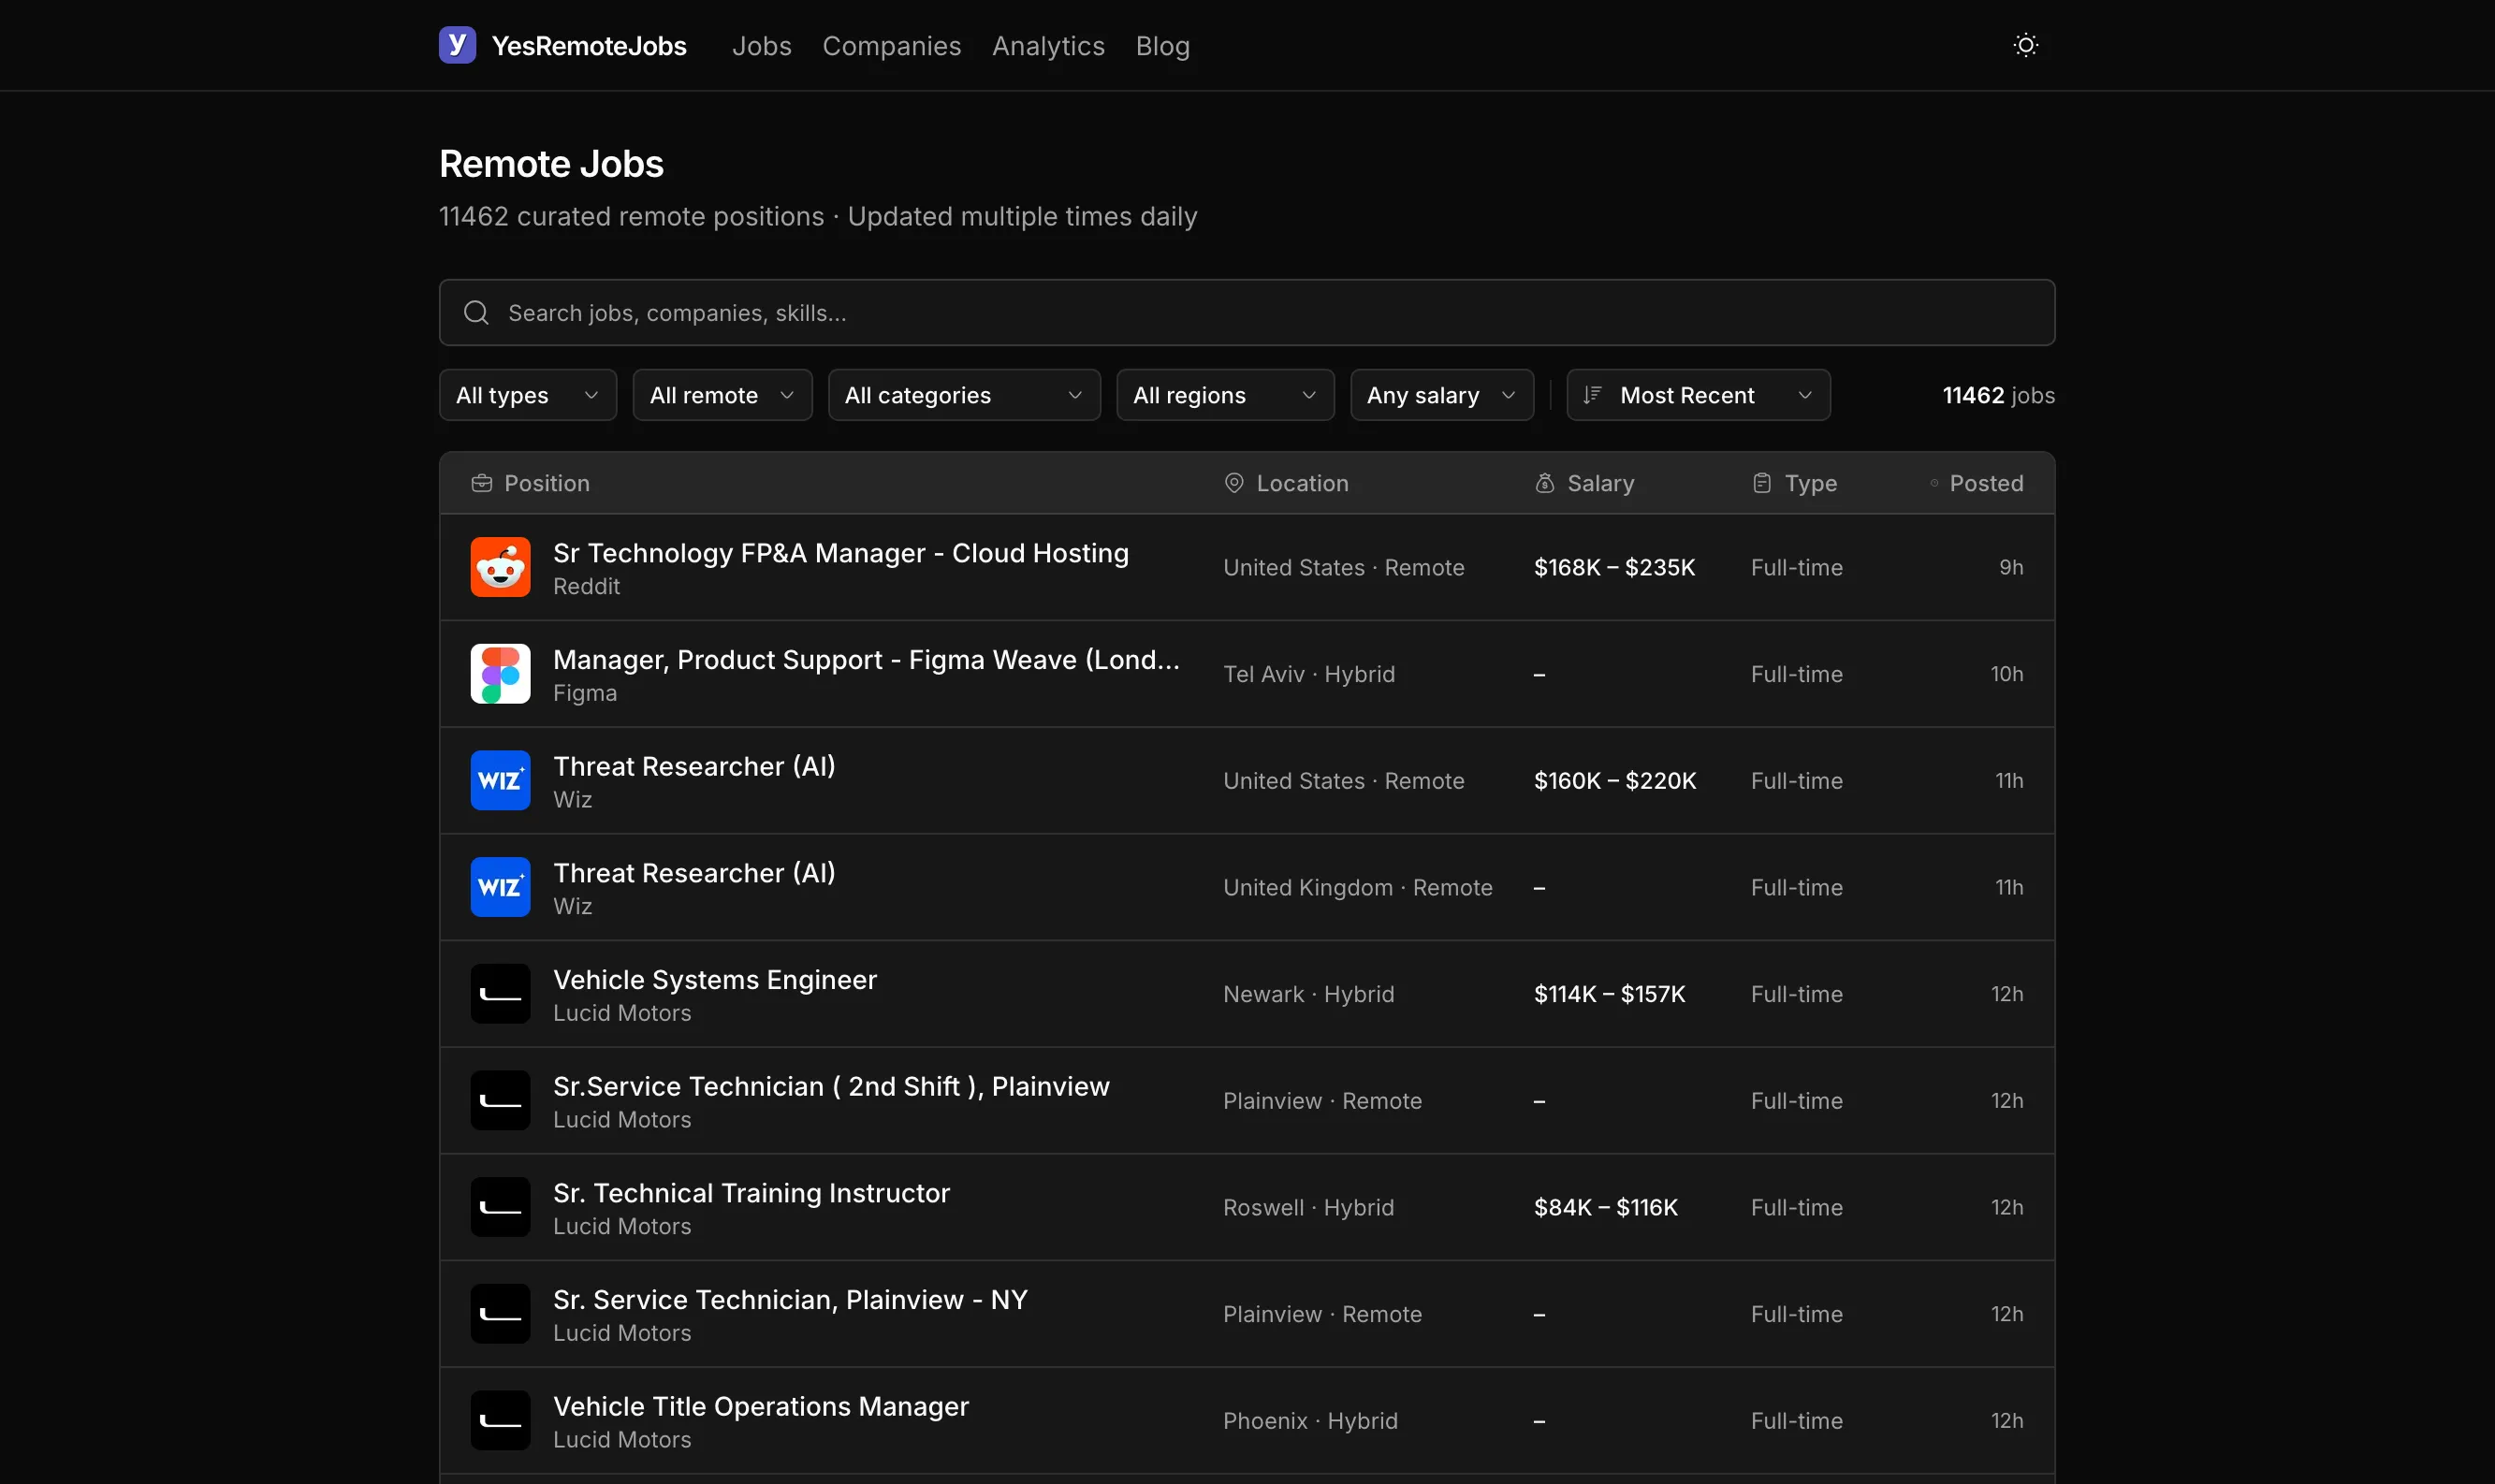Go to the Companies nav item
The image size is (2495, 1484).
point(891,46)
